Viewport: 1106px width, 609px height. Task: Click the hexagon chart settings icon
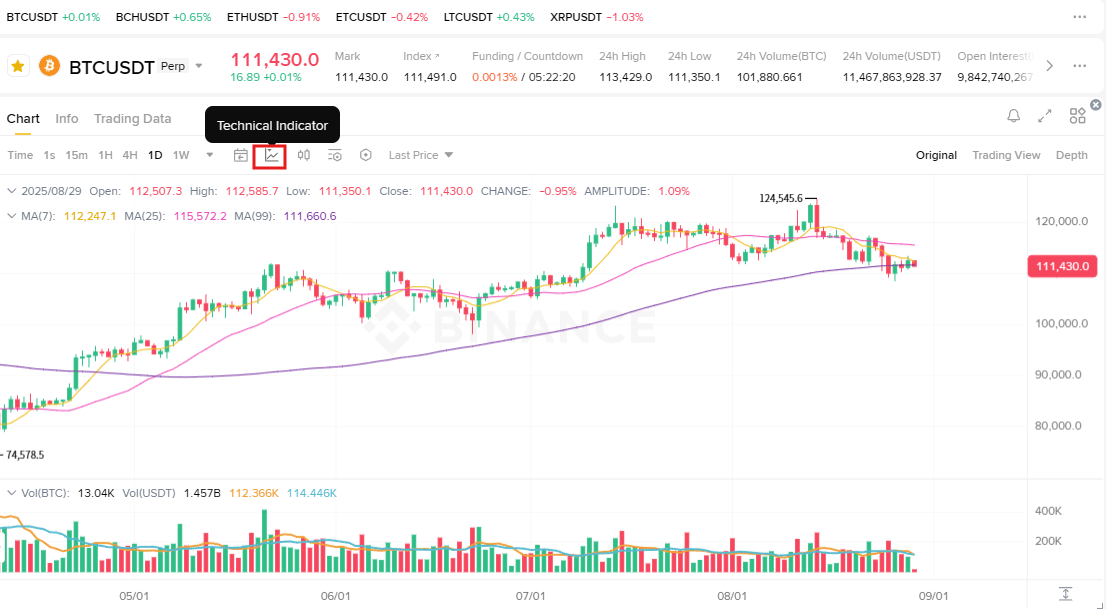click(x=365, y=155)
